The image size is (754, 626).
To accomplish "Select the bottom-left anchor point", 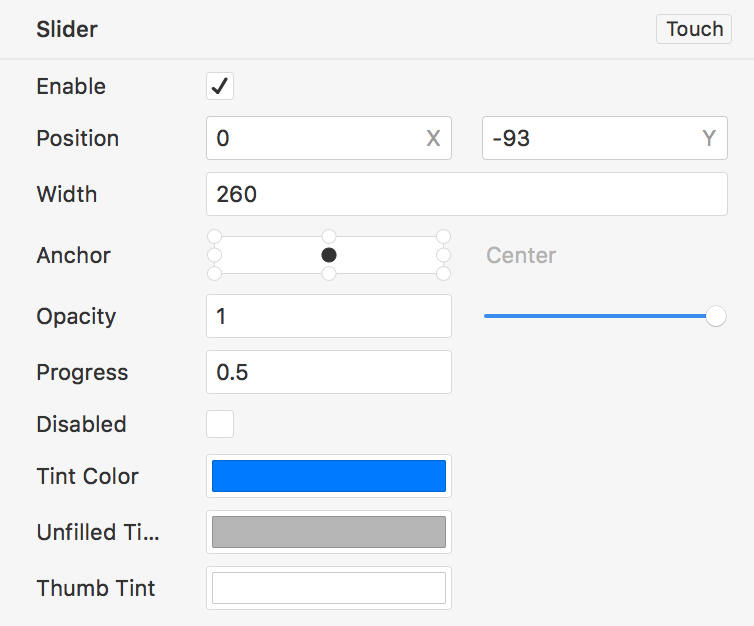I will click(x=213, y=273).
